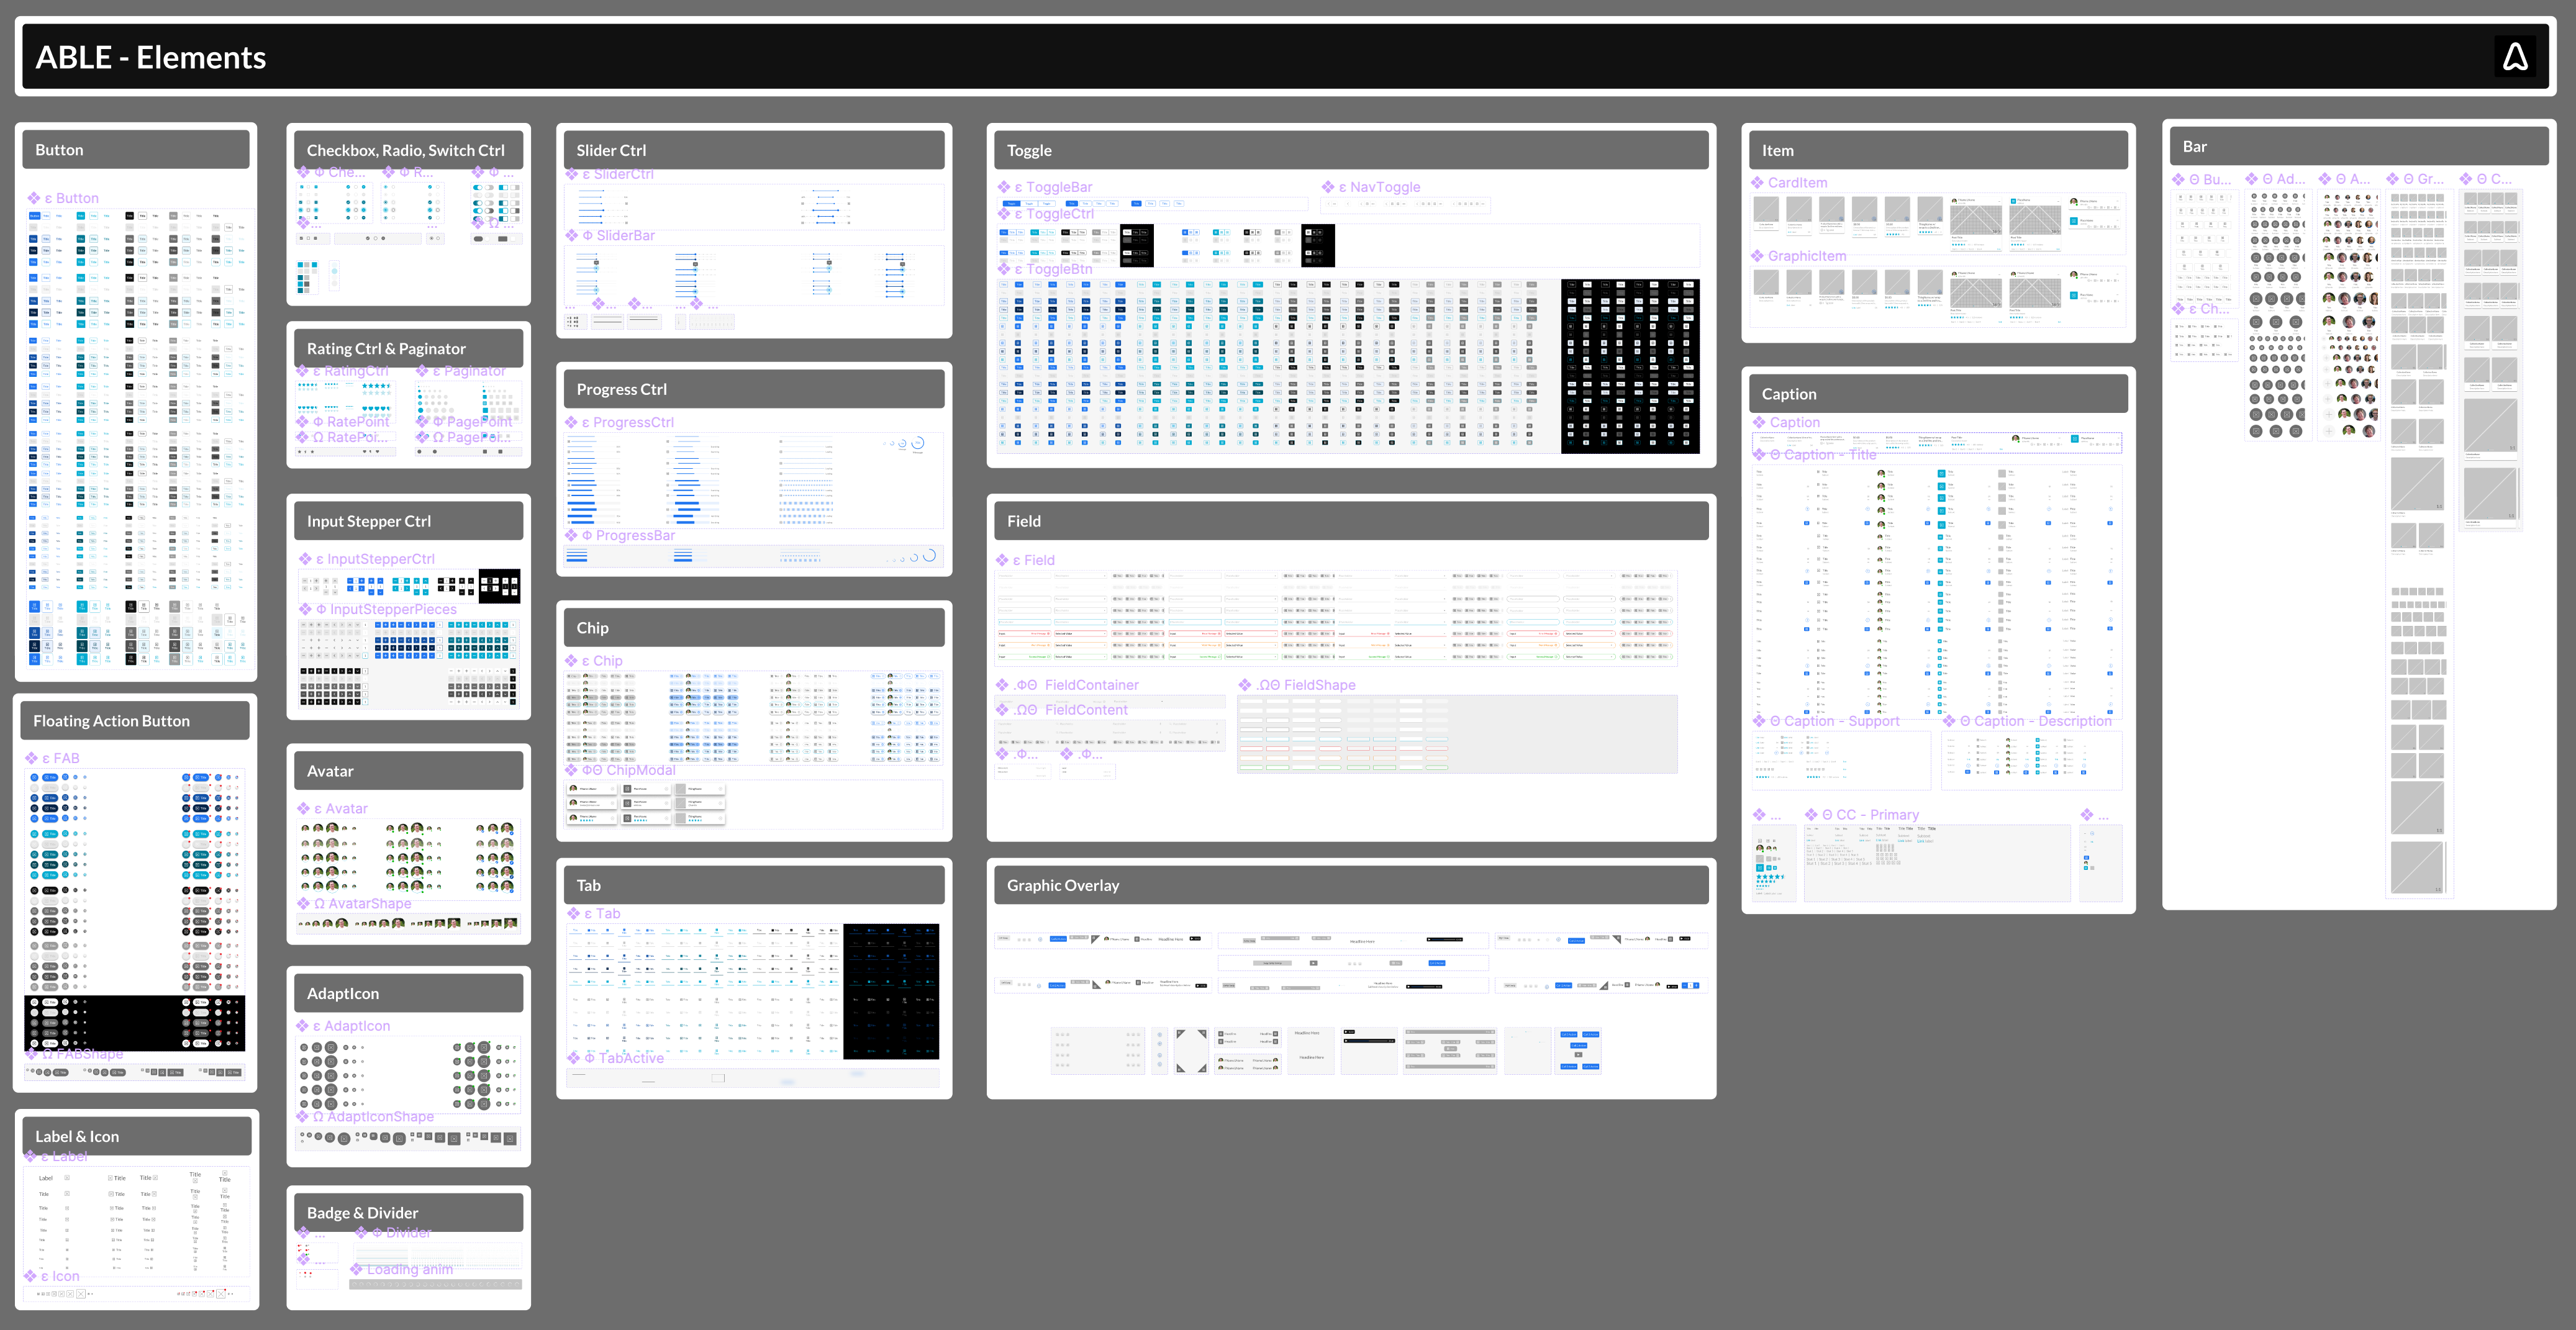The width and height of the screenshot is (2576, 1330).
Task: Click the component icon next to ε Chip
Action: click(x=572, y=661)
